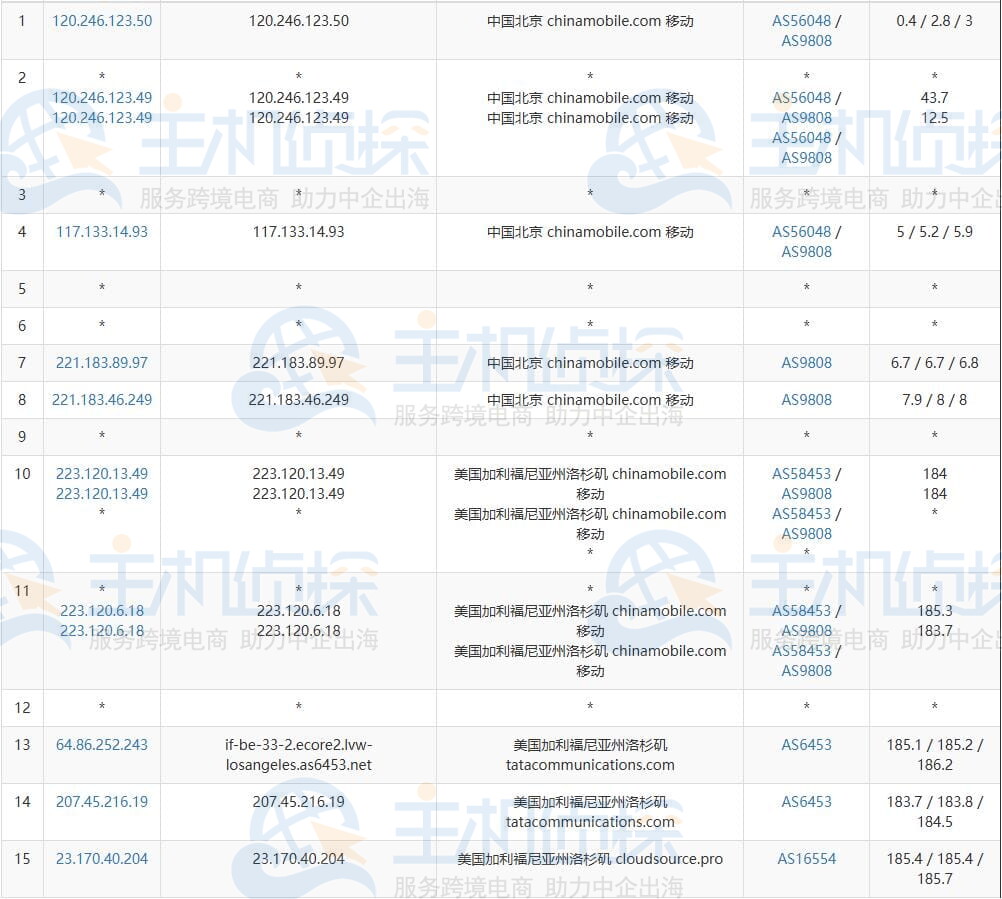1002x899 pixels.
Task: Select the IP link 120.246.123.49 in hop 2
Action: point(101,97)
